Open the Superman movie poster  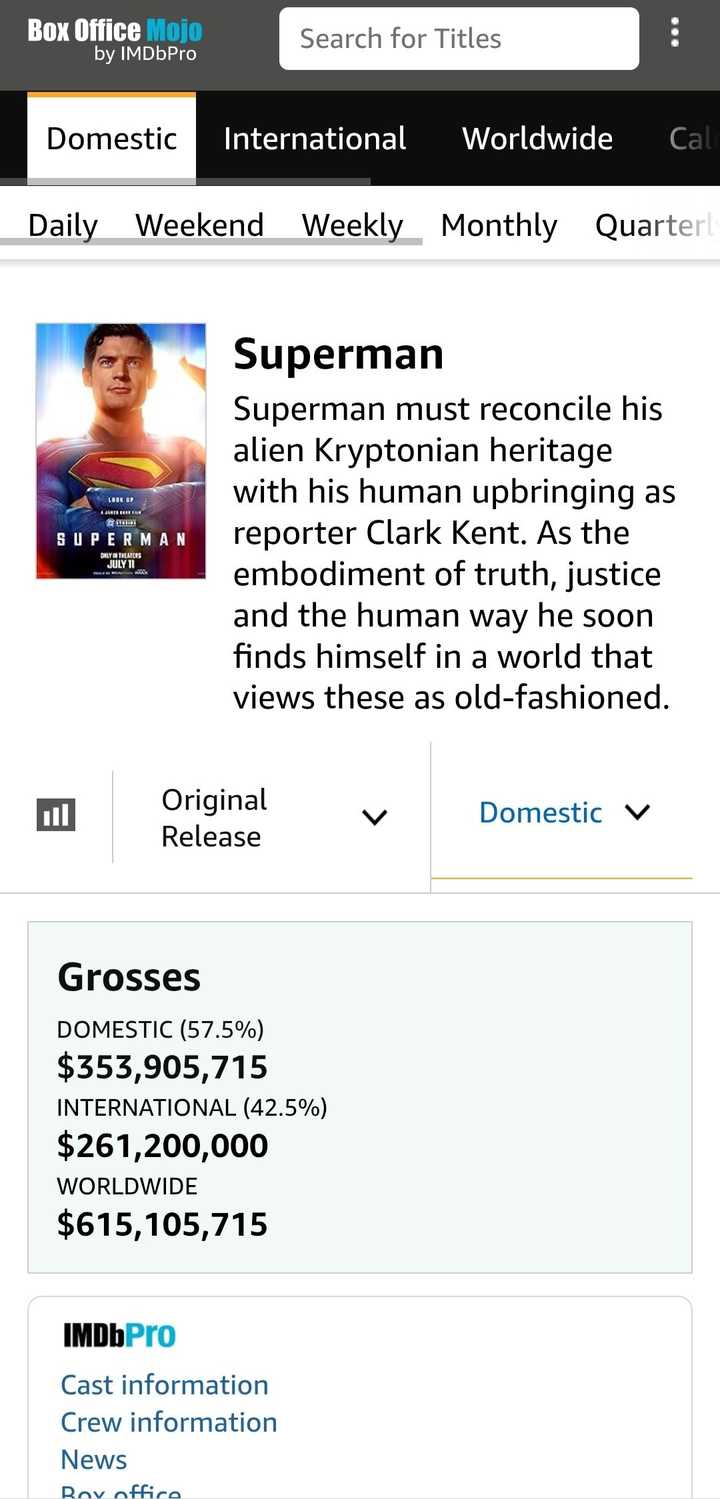coord(121,451)
